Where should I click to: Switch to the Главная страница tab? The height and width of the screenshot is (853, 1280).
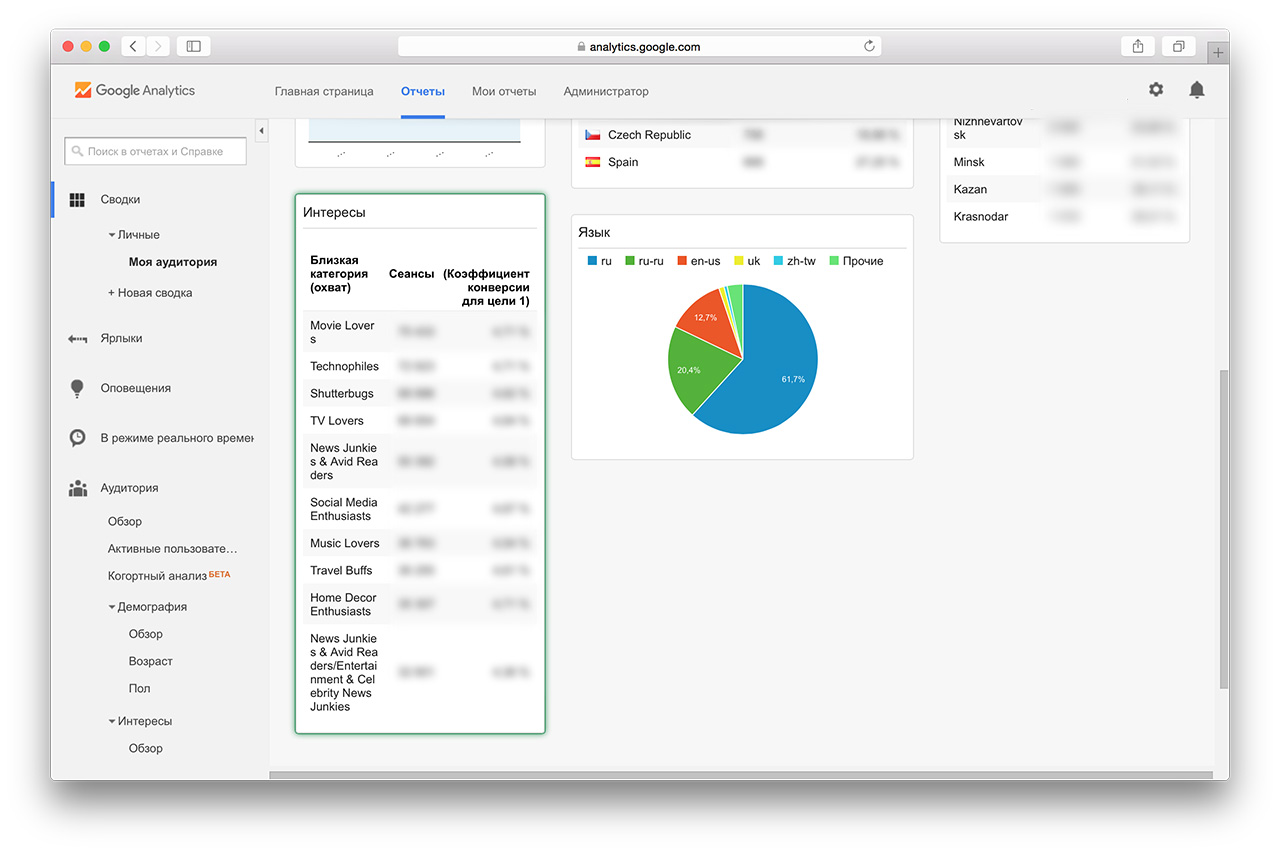tap(324, 91)
